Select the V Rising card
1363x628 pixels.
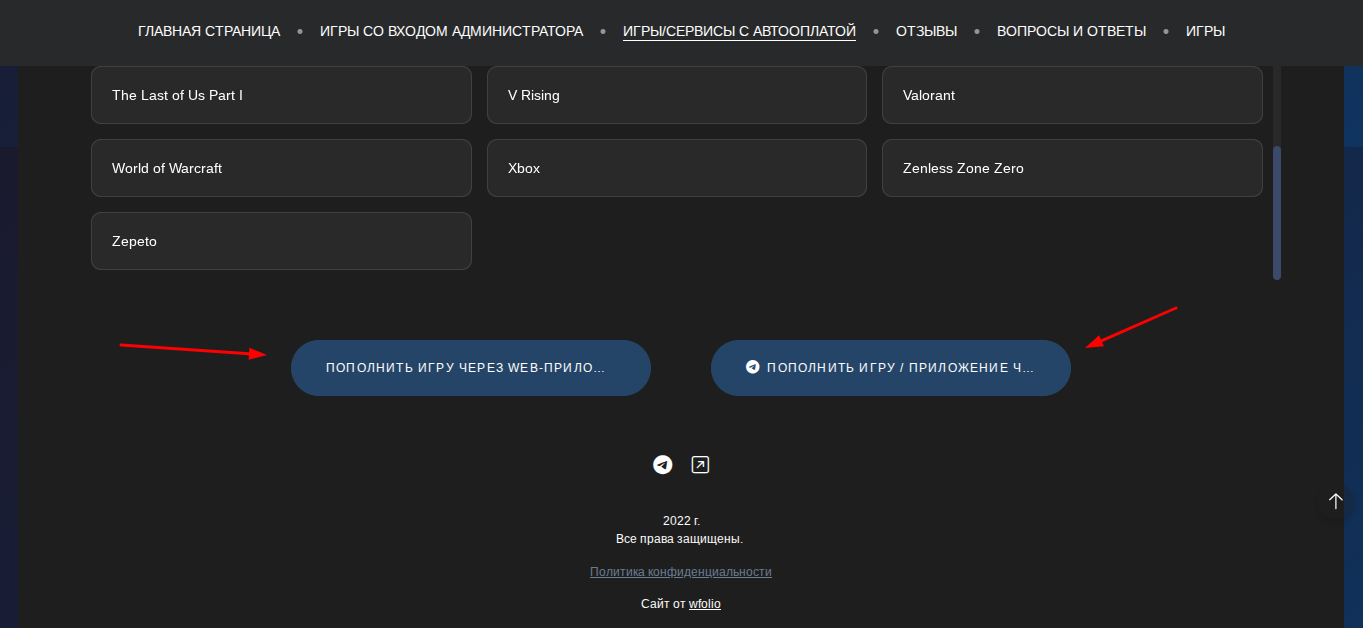click(677, 95)
